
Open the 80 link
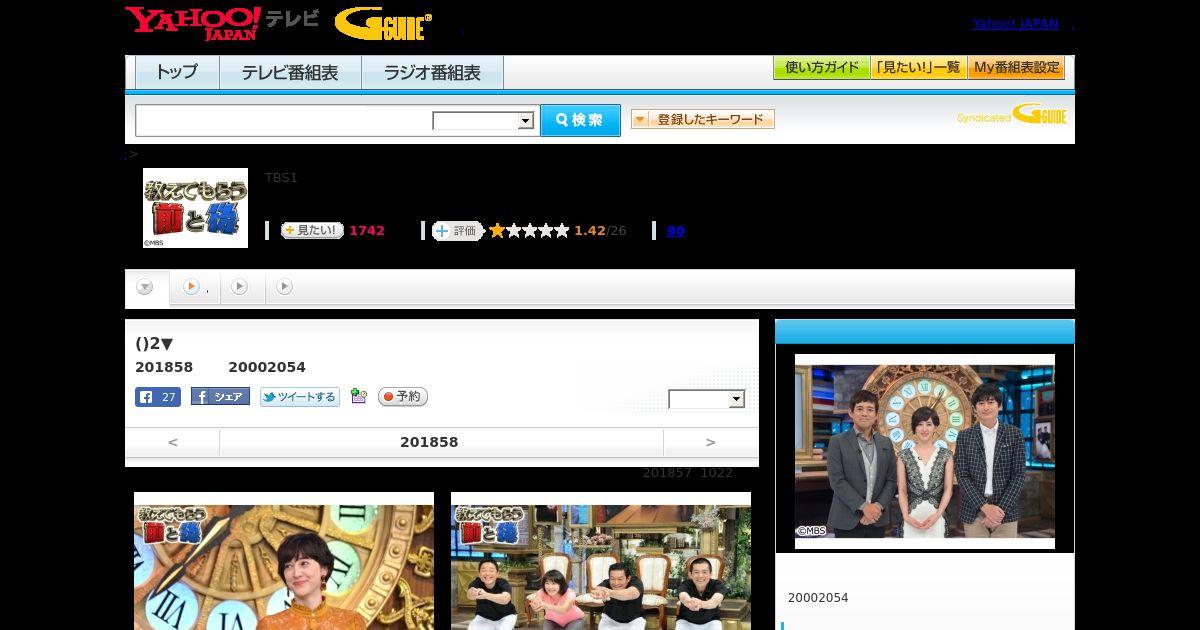675,231
